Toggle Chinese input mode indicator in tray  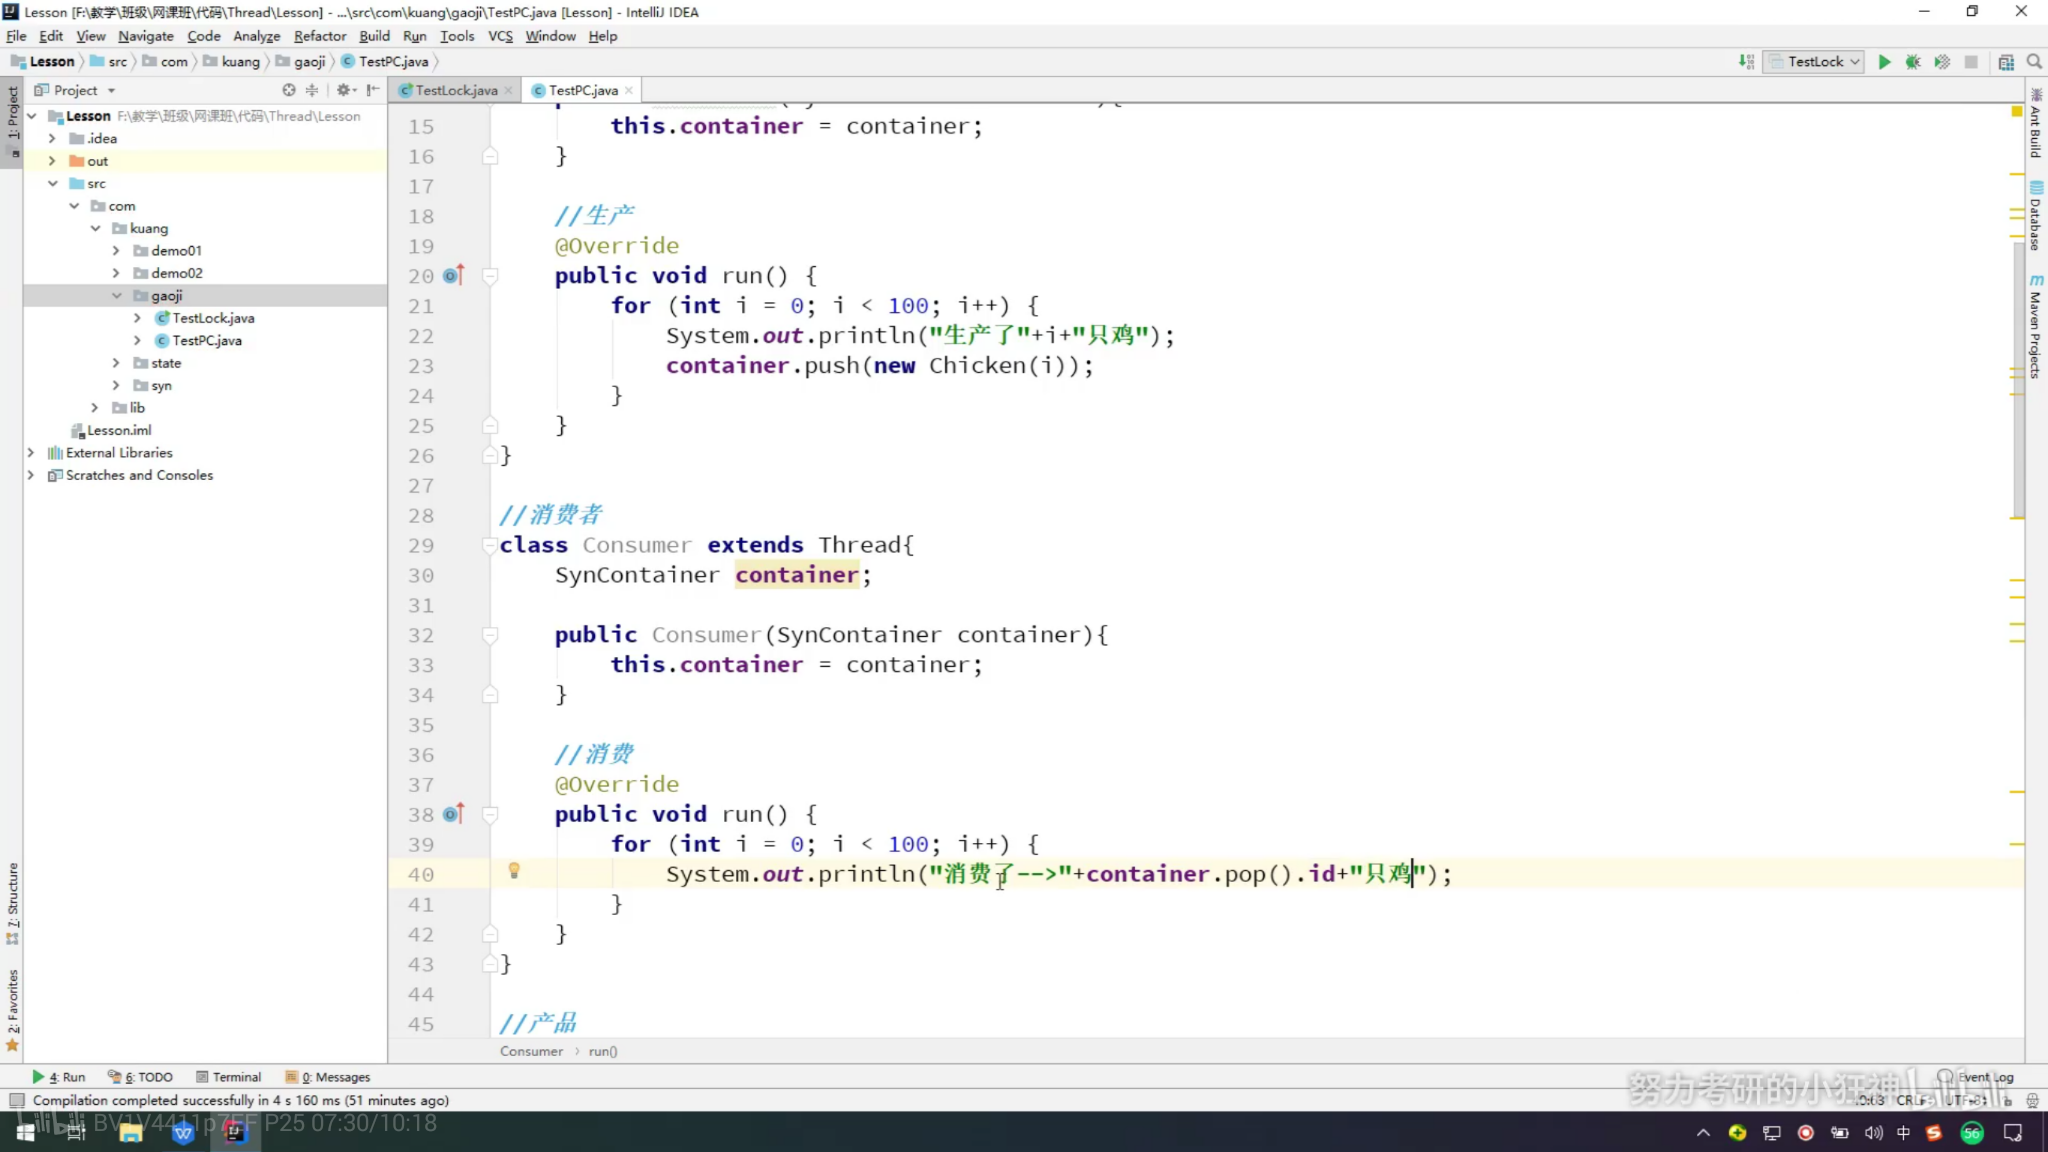coord(1903,1133)
